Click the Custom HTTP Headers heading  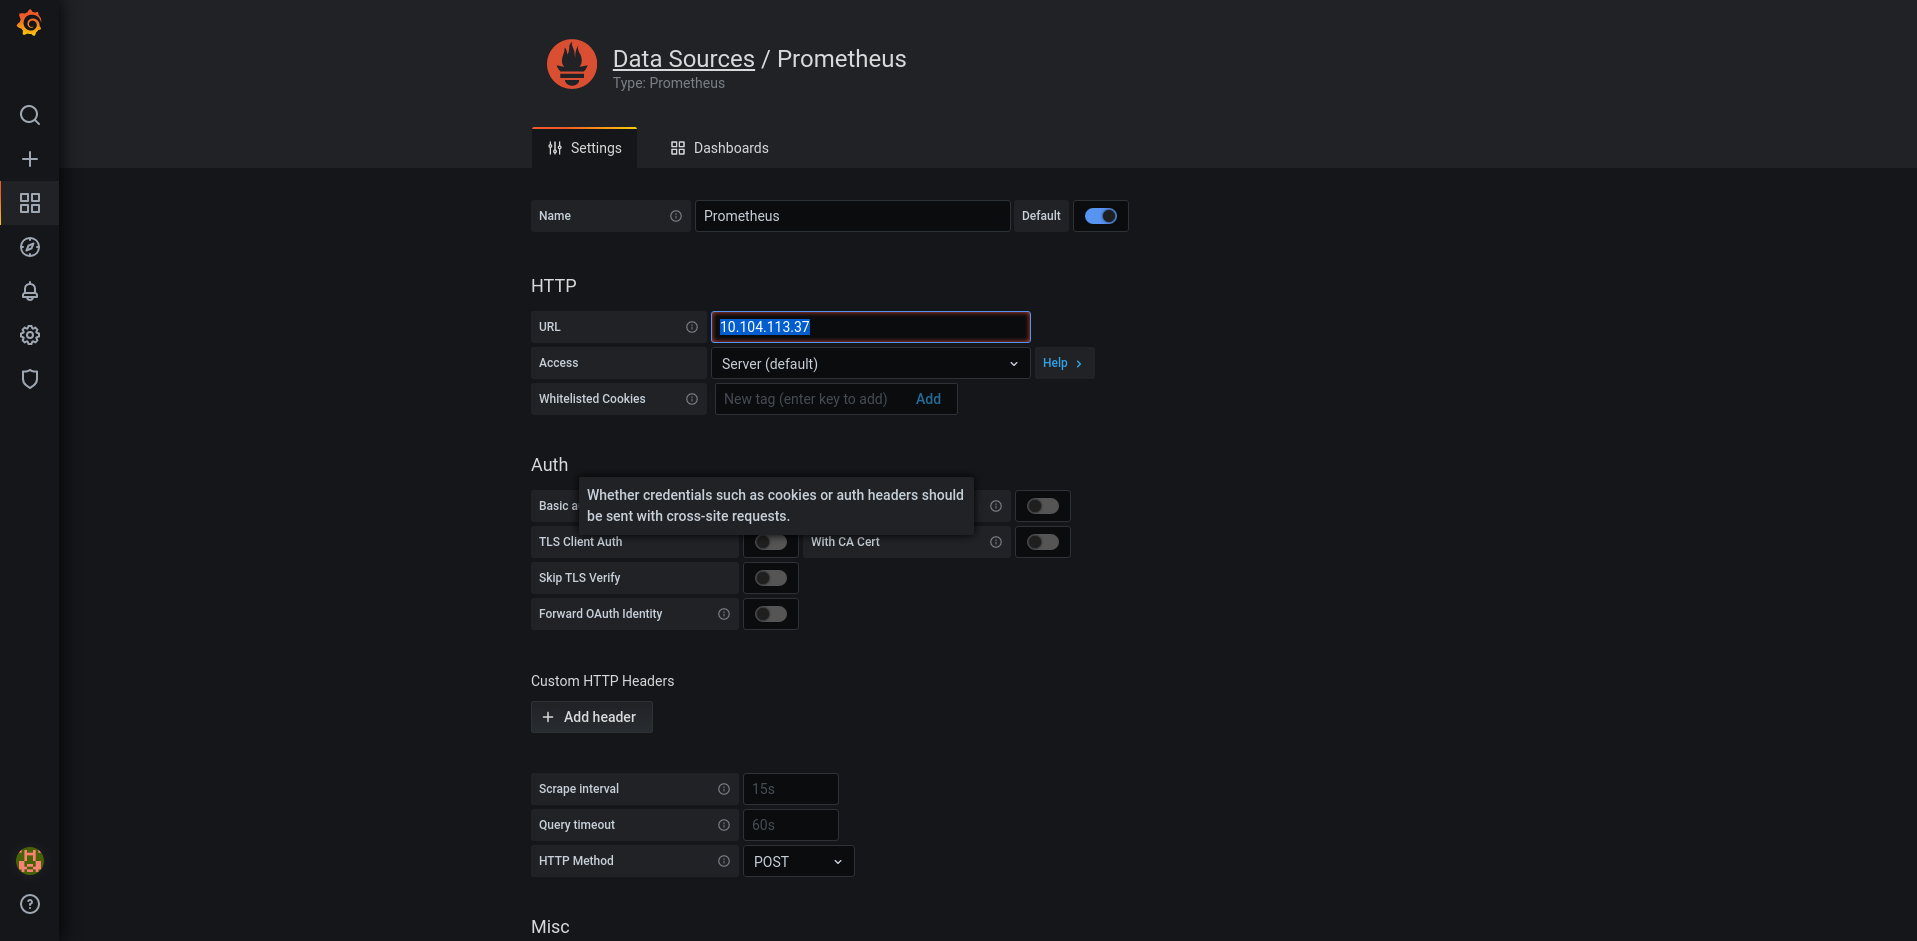[603, 681]
